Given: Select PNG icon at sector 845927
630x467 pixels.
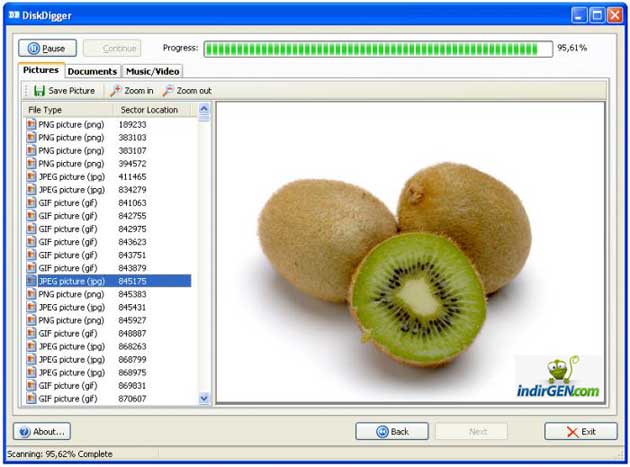Looking at the screenshot, I should point(31,320).
